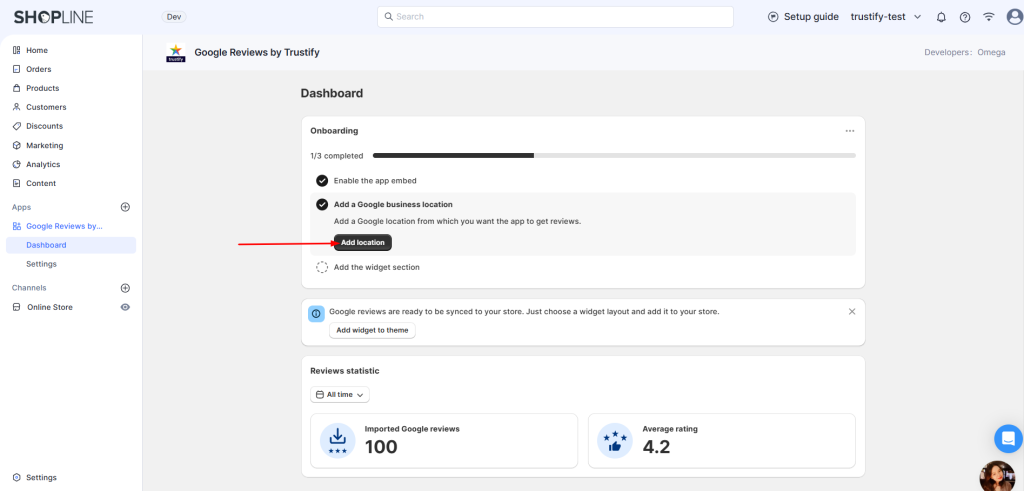Click the Dev badge

coord(174,17)
